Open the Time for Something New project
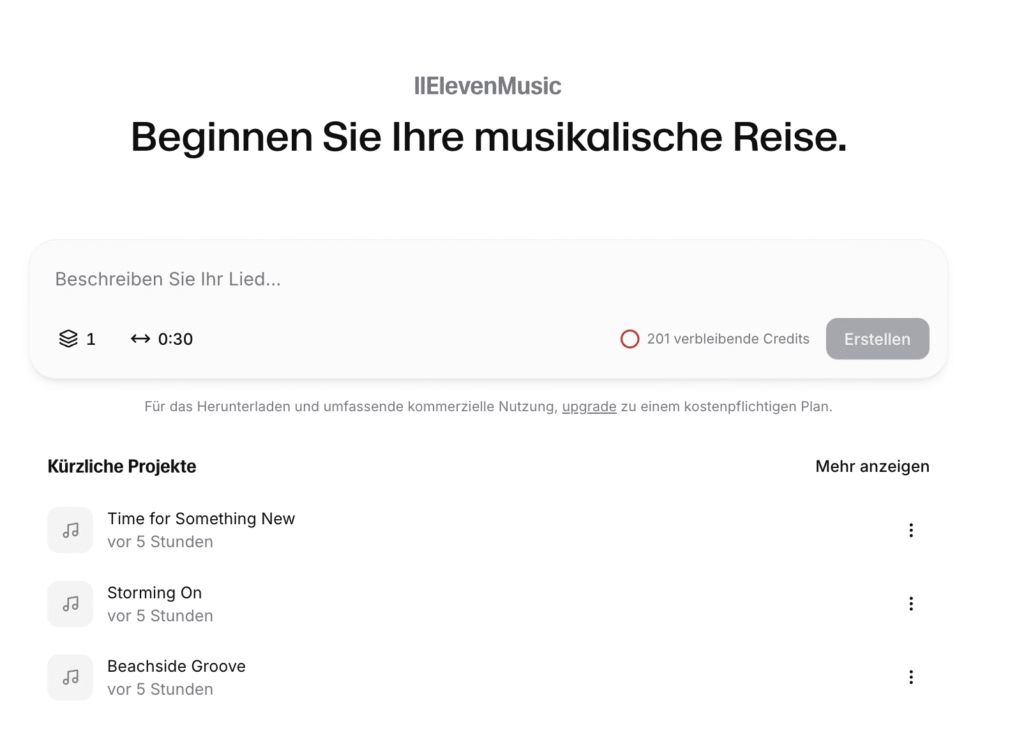The width and height of the screenshot is (1024, 742). click(x=201, y=518)
